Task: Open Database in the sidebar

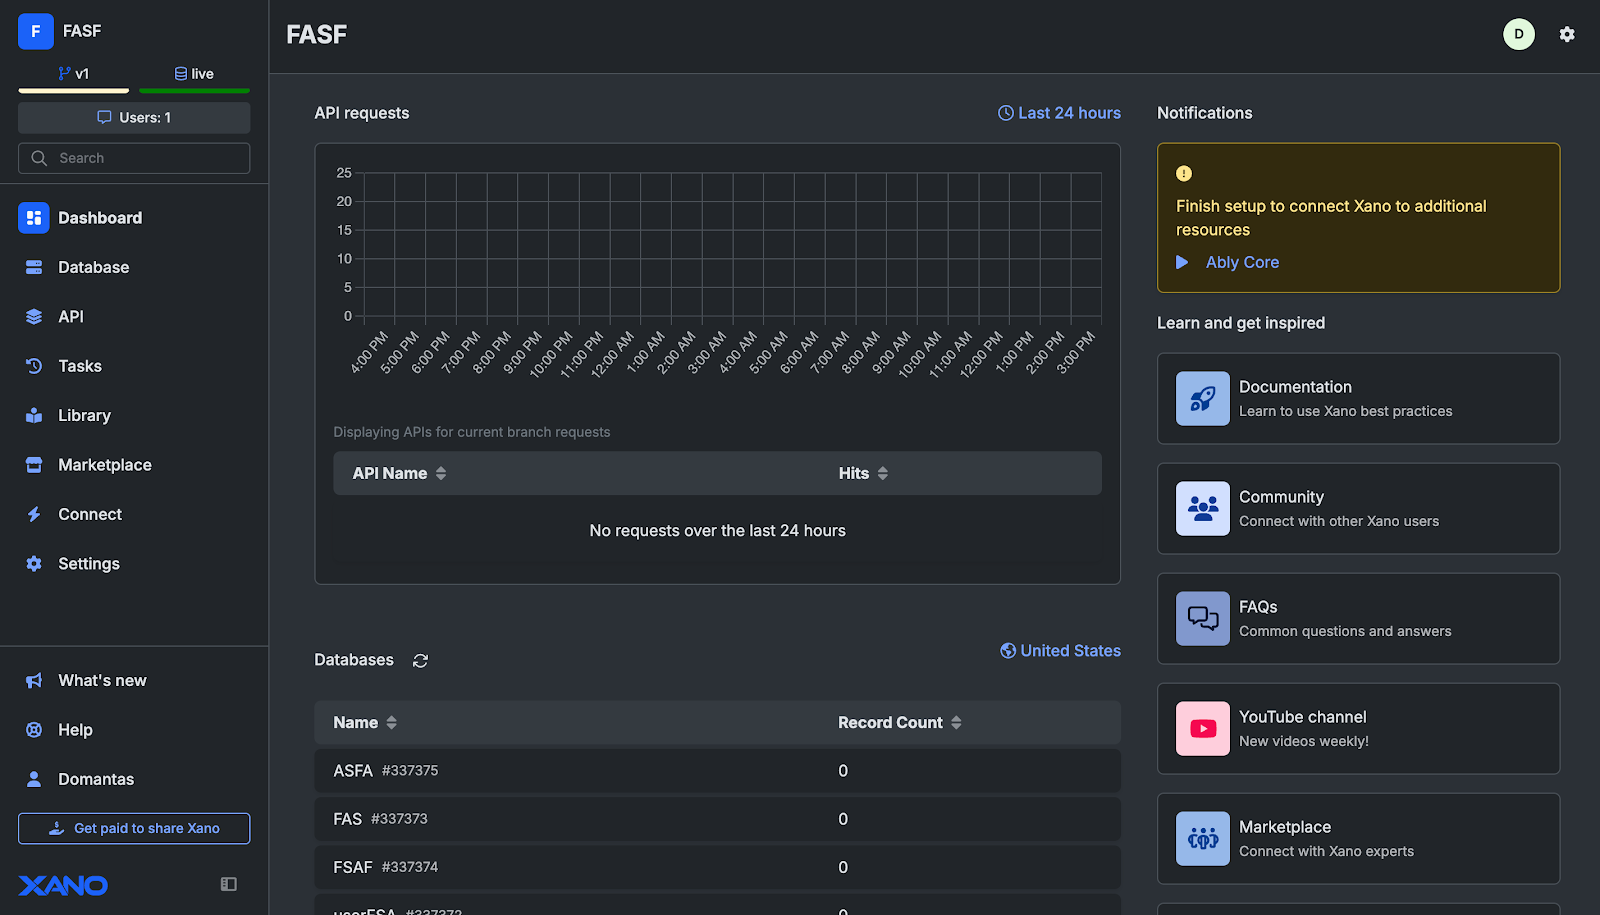Action: click(x=134, y=267)
